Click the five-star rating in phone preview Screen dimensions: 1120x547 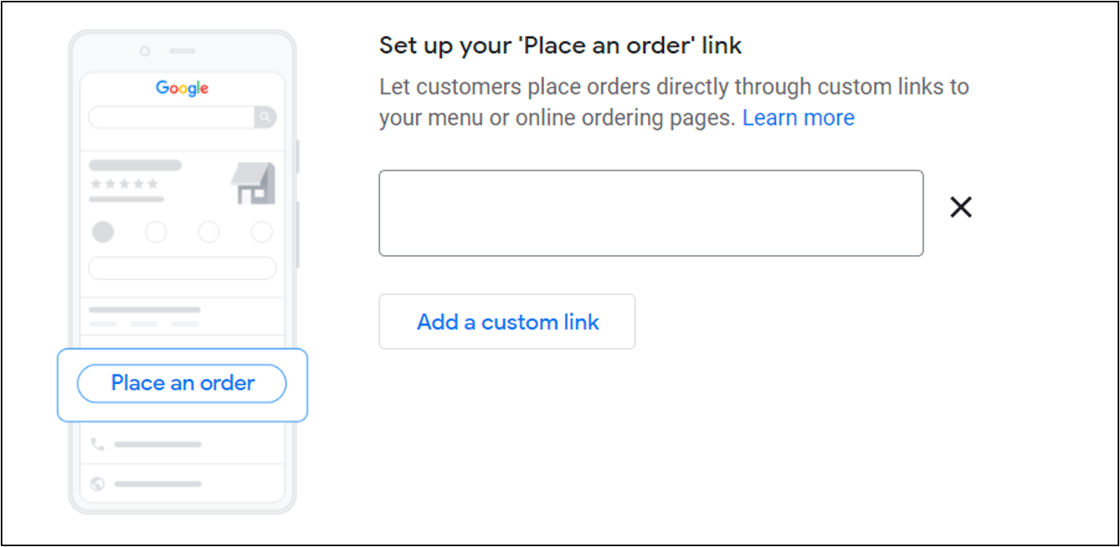tap(124, 184)
